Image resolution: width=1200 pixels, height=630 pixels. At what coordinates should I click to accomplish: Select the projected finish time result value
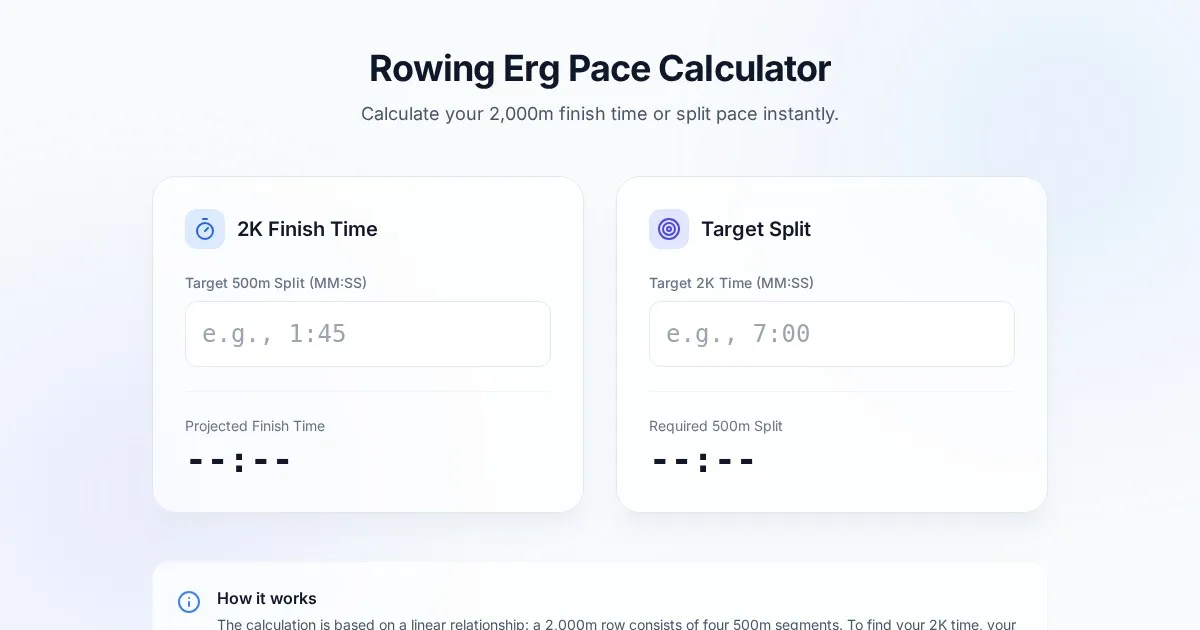(x=240, y=461)
